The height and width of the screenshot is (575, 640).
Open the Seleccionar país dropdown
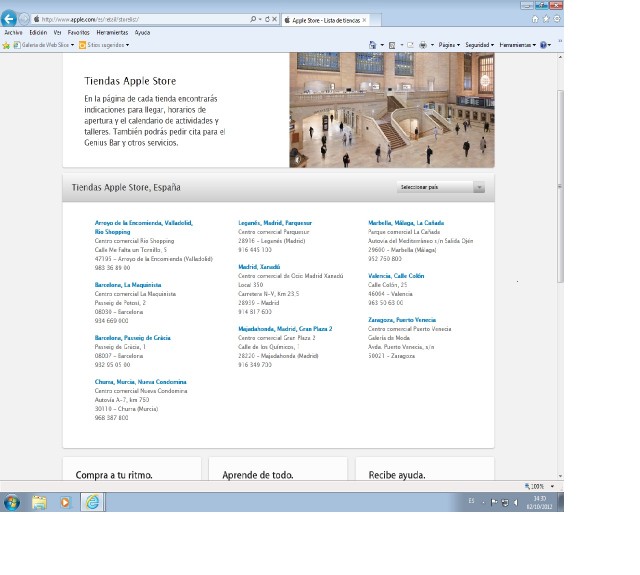tap(440, 187)
